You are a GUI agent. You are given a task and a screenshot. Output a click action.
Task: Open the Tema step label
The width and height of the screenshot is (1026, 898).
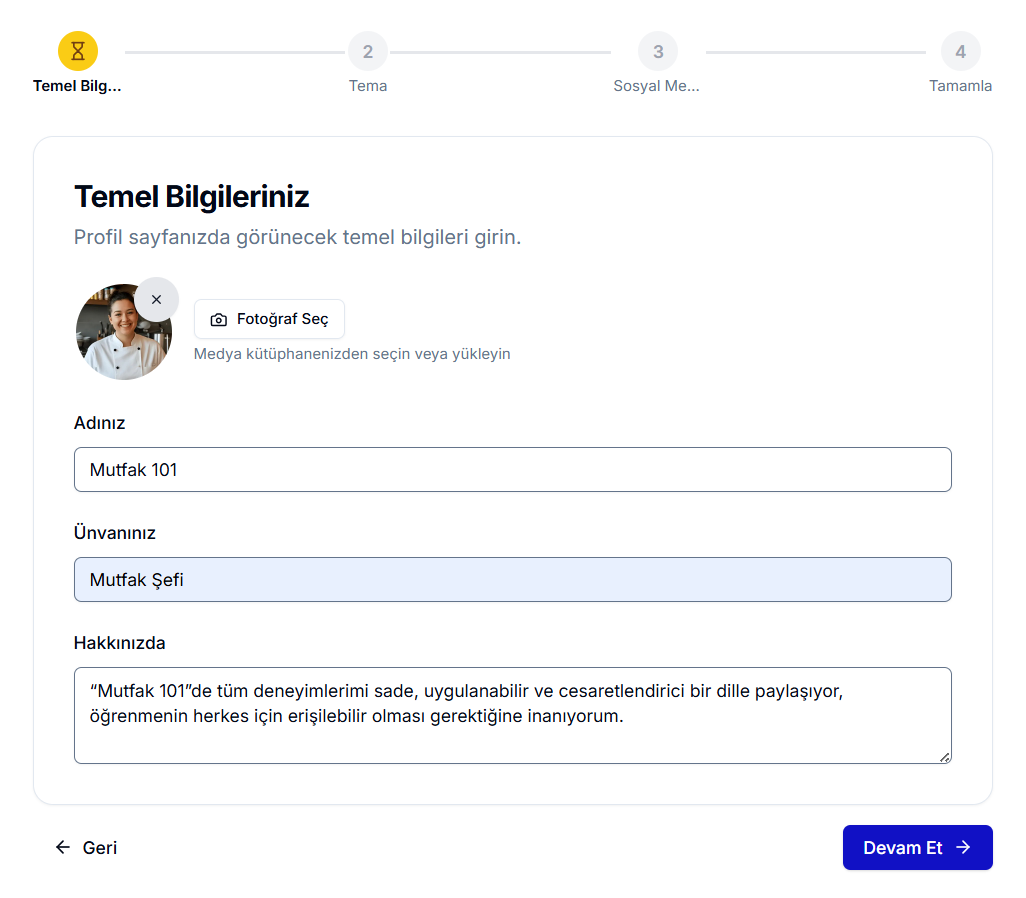click(x=368, y=86)
